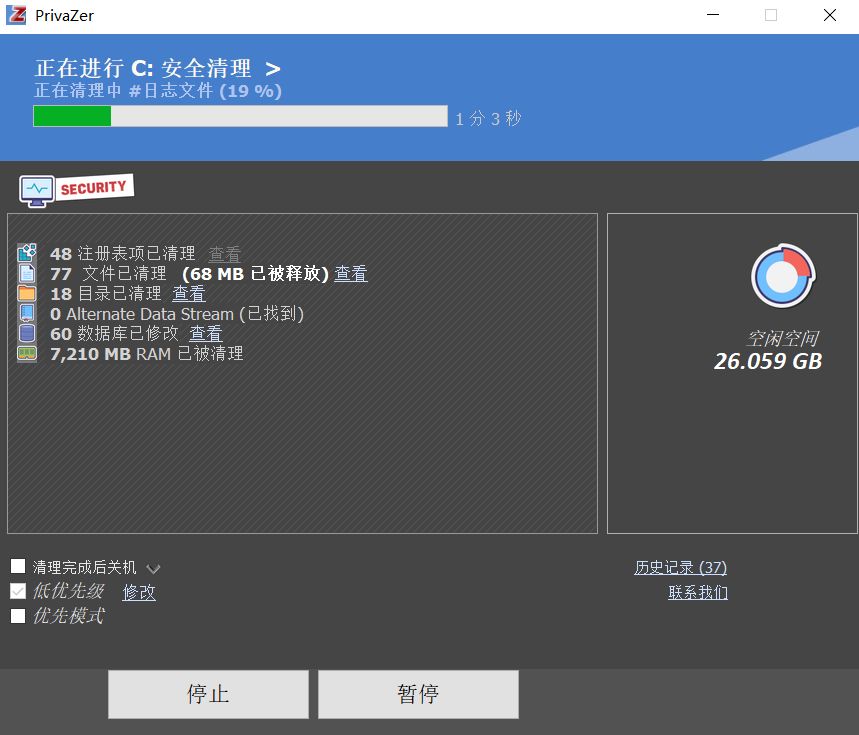Open the 历史记录 (37) link
Screen dimensions: 859x735
tap(680, 567)
